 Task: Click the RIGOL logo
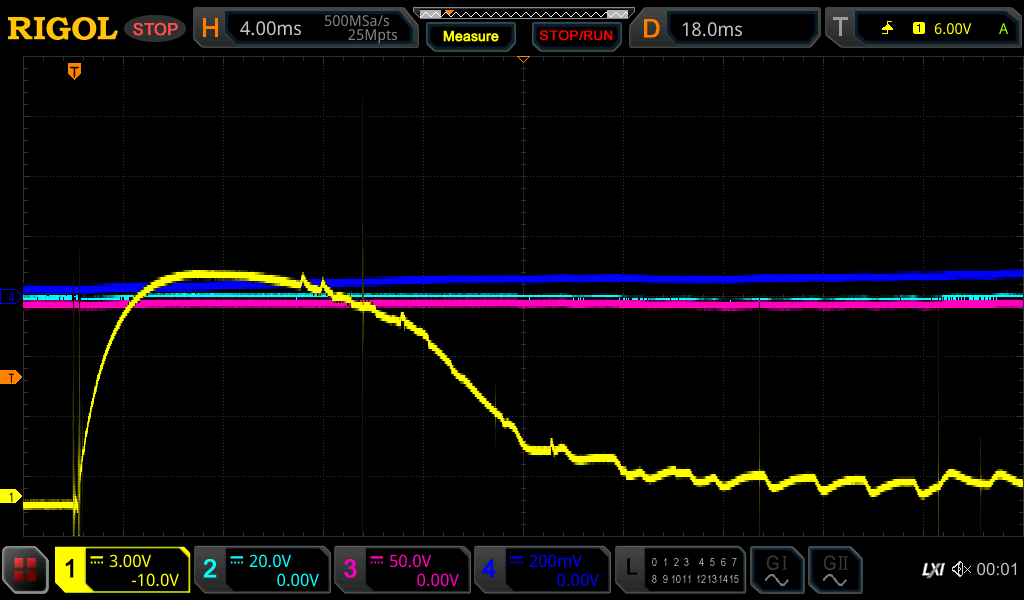click(x=62, y=29)
